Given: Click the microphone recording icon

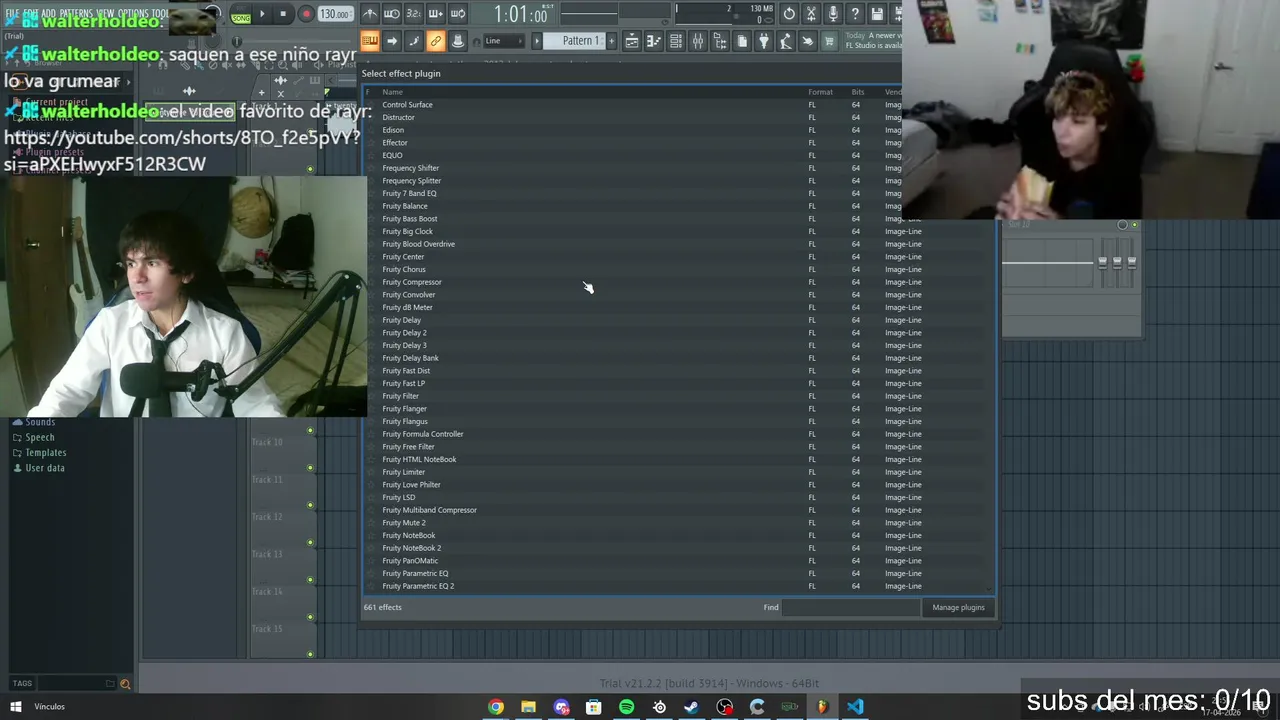Looking at the screenshot, I should tap(833, 14).
